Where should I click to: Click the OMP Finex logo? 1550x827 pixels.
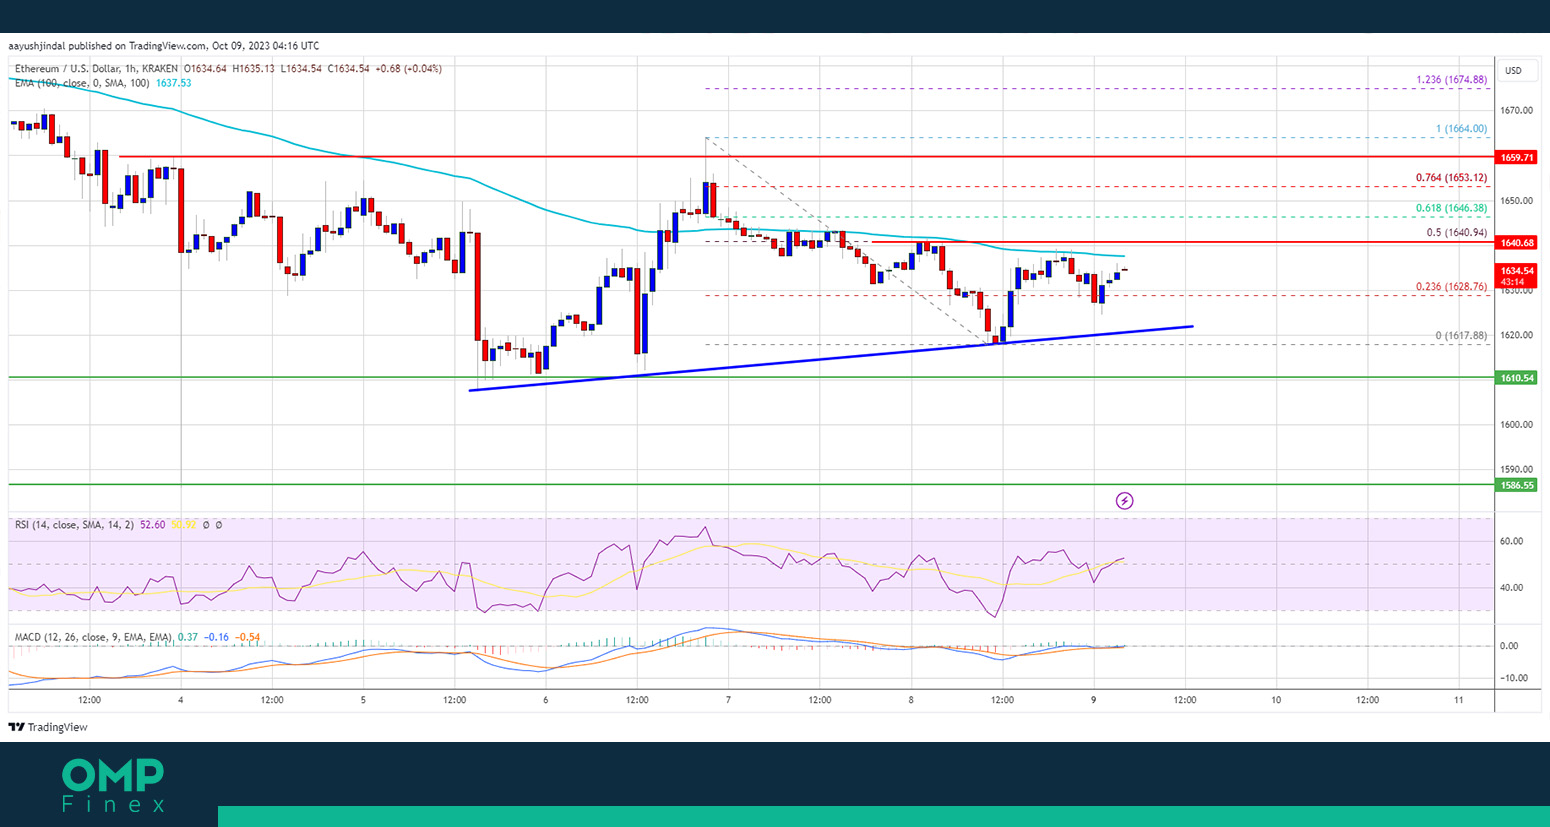tap(113, 785)
